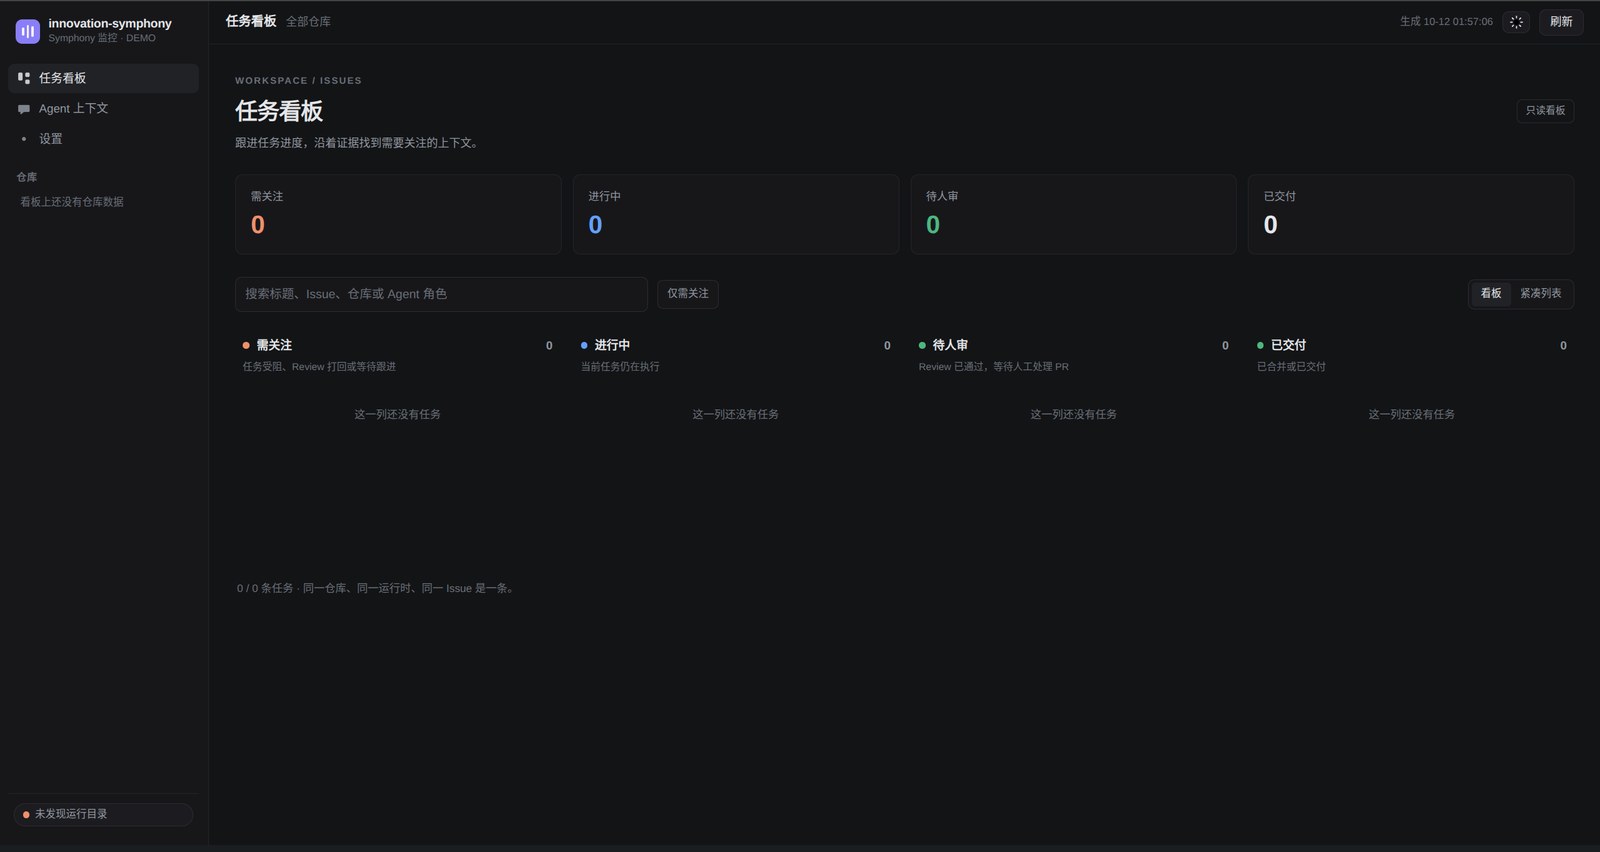The image size is (1600, 852).
Task: Open 任务看板 in the sidebar
Action: click(104, 78)
